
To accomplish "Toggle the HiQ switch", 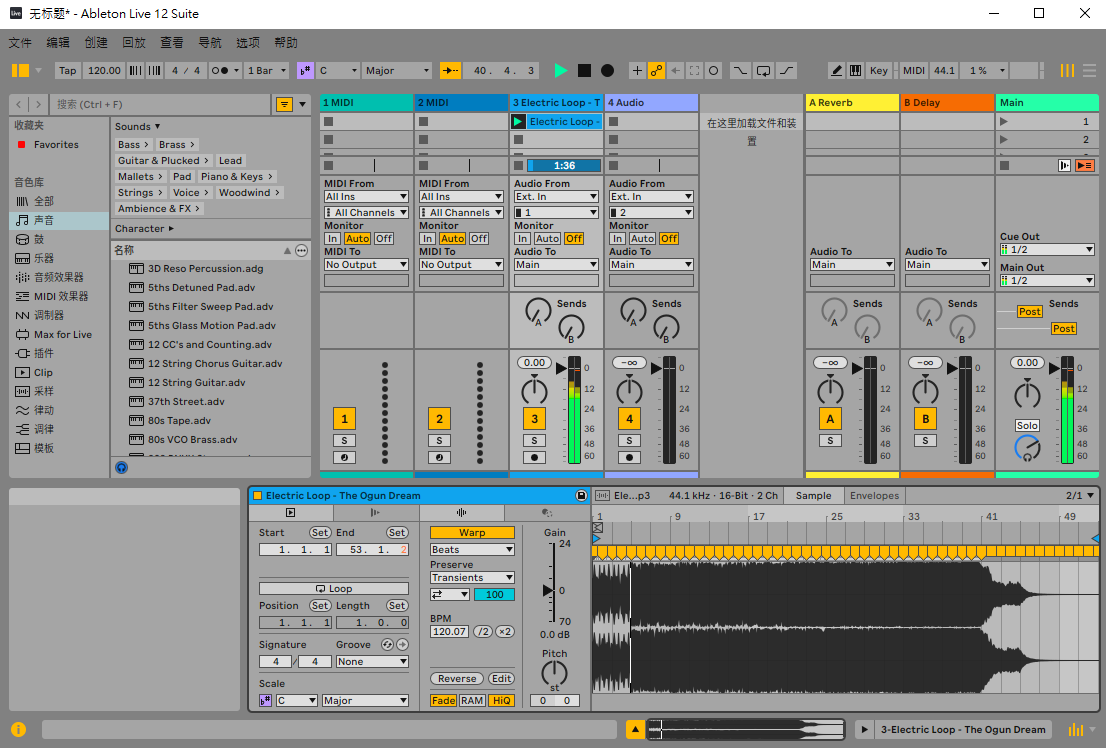I will [502, 701].
